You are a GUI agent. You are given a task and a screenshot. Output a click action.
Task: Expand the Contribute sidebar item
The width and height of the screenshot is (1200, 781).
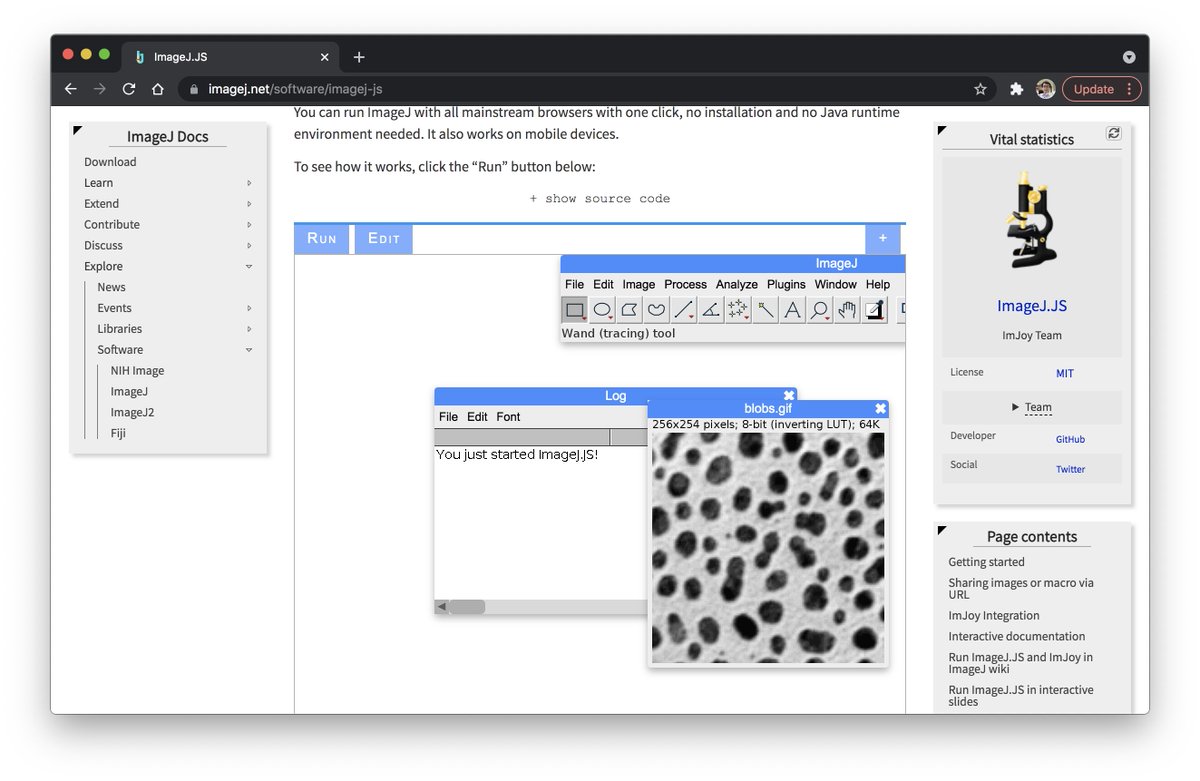pos(249,225)
